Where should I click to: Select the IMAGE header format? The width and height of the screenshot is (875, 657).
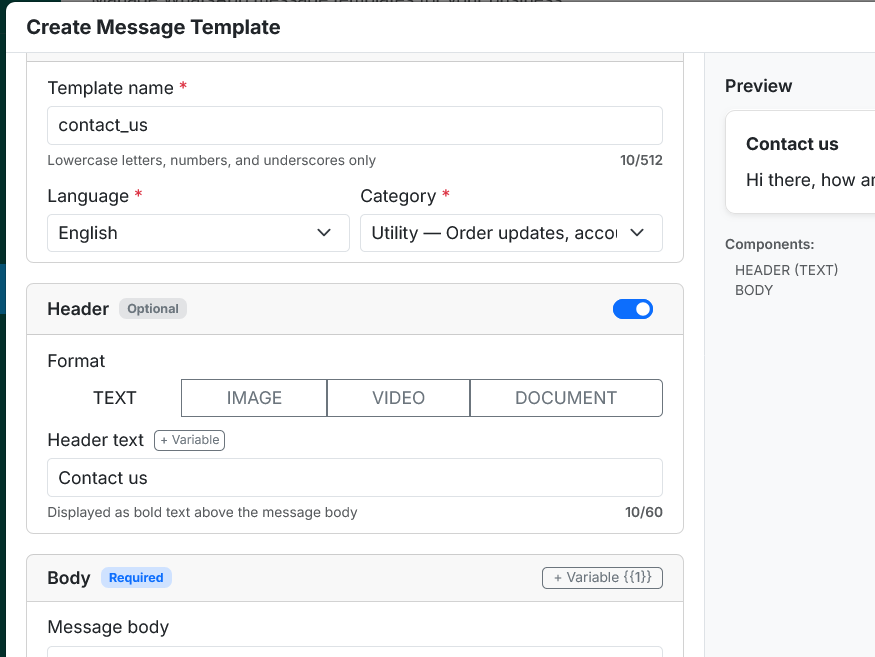pyautogui.click(x=253, y=397)
